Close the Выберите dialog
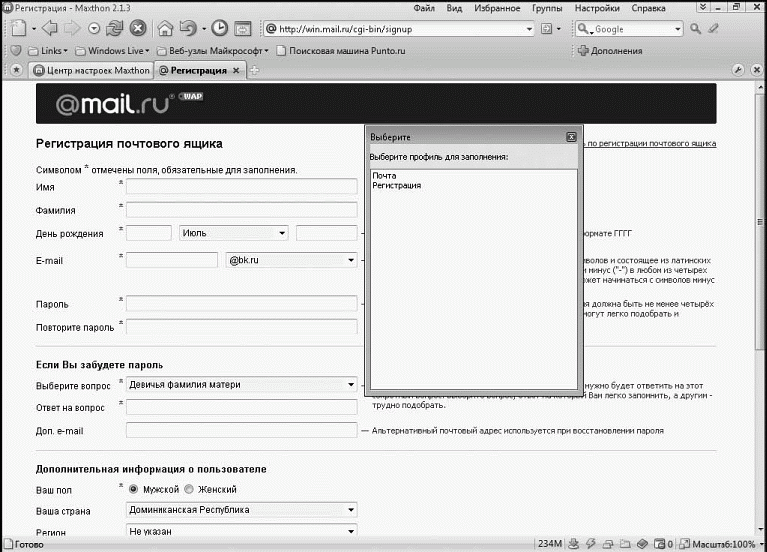The image size is (767, 552). click(571, 137)
